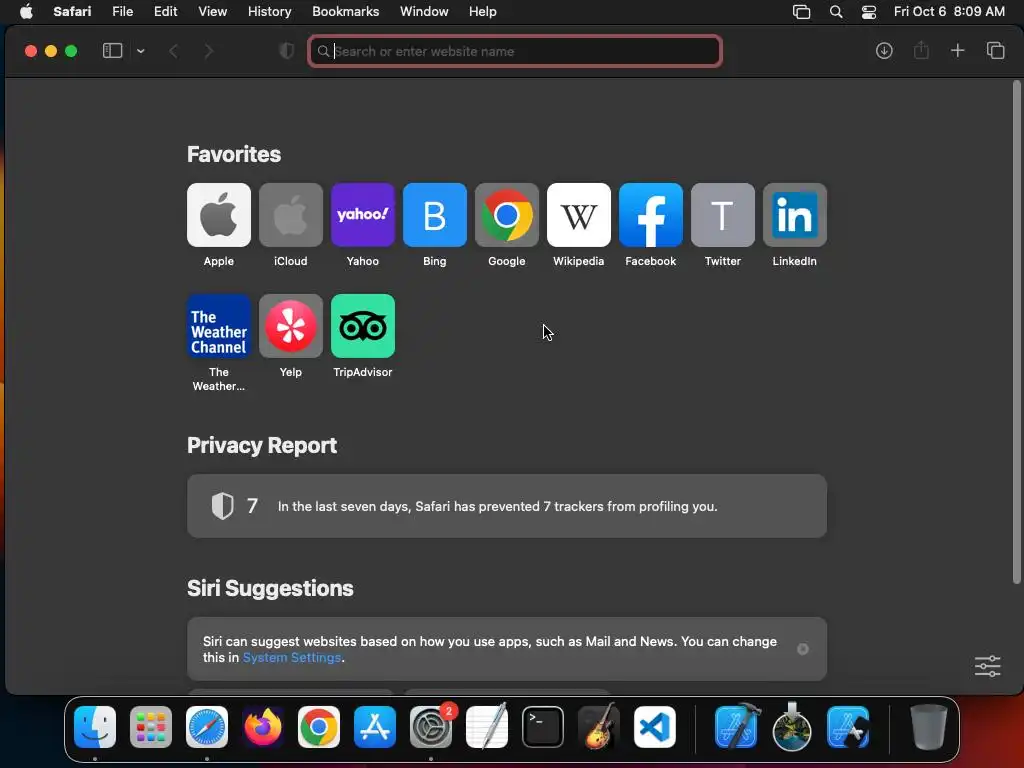The width and height of the screenshot is (1024, 768).
Task: Dismiss the Siri Suggestions notice
Action: click(x=803, y=649)
